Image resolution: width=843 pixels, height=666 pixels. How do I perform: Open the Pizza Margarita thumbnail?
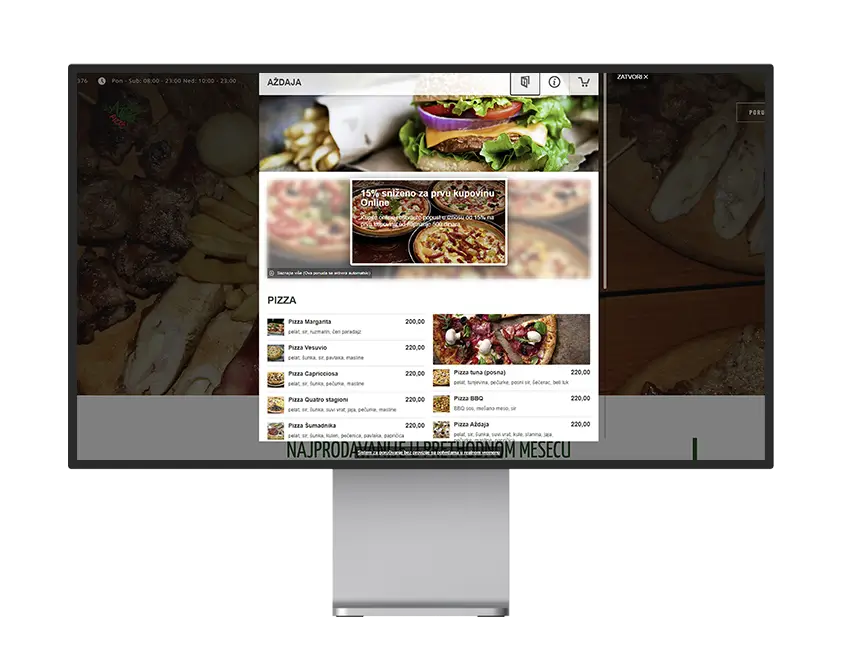276,327
